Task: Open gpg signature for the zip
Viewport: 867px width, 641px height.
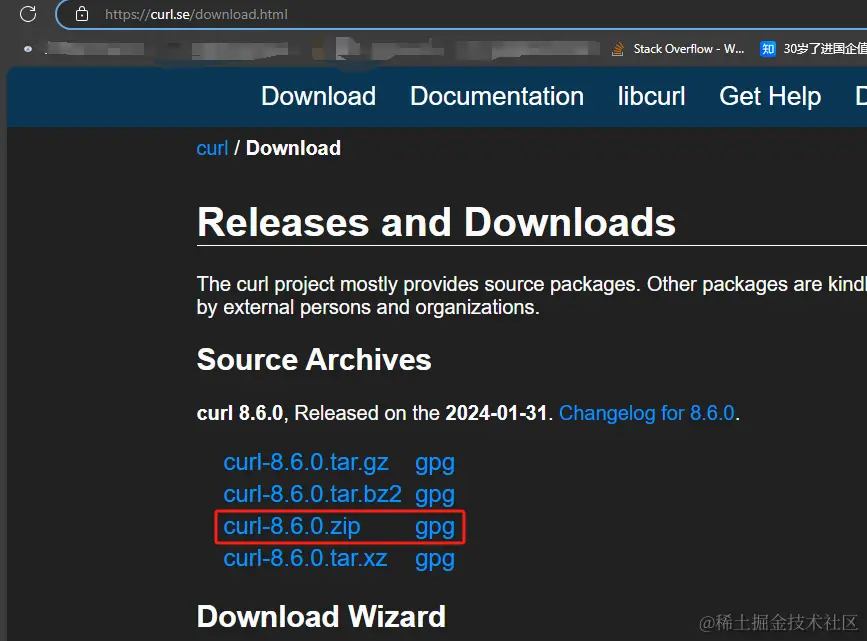Action: pos(435,528)
